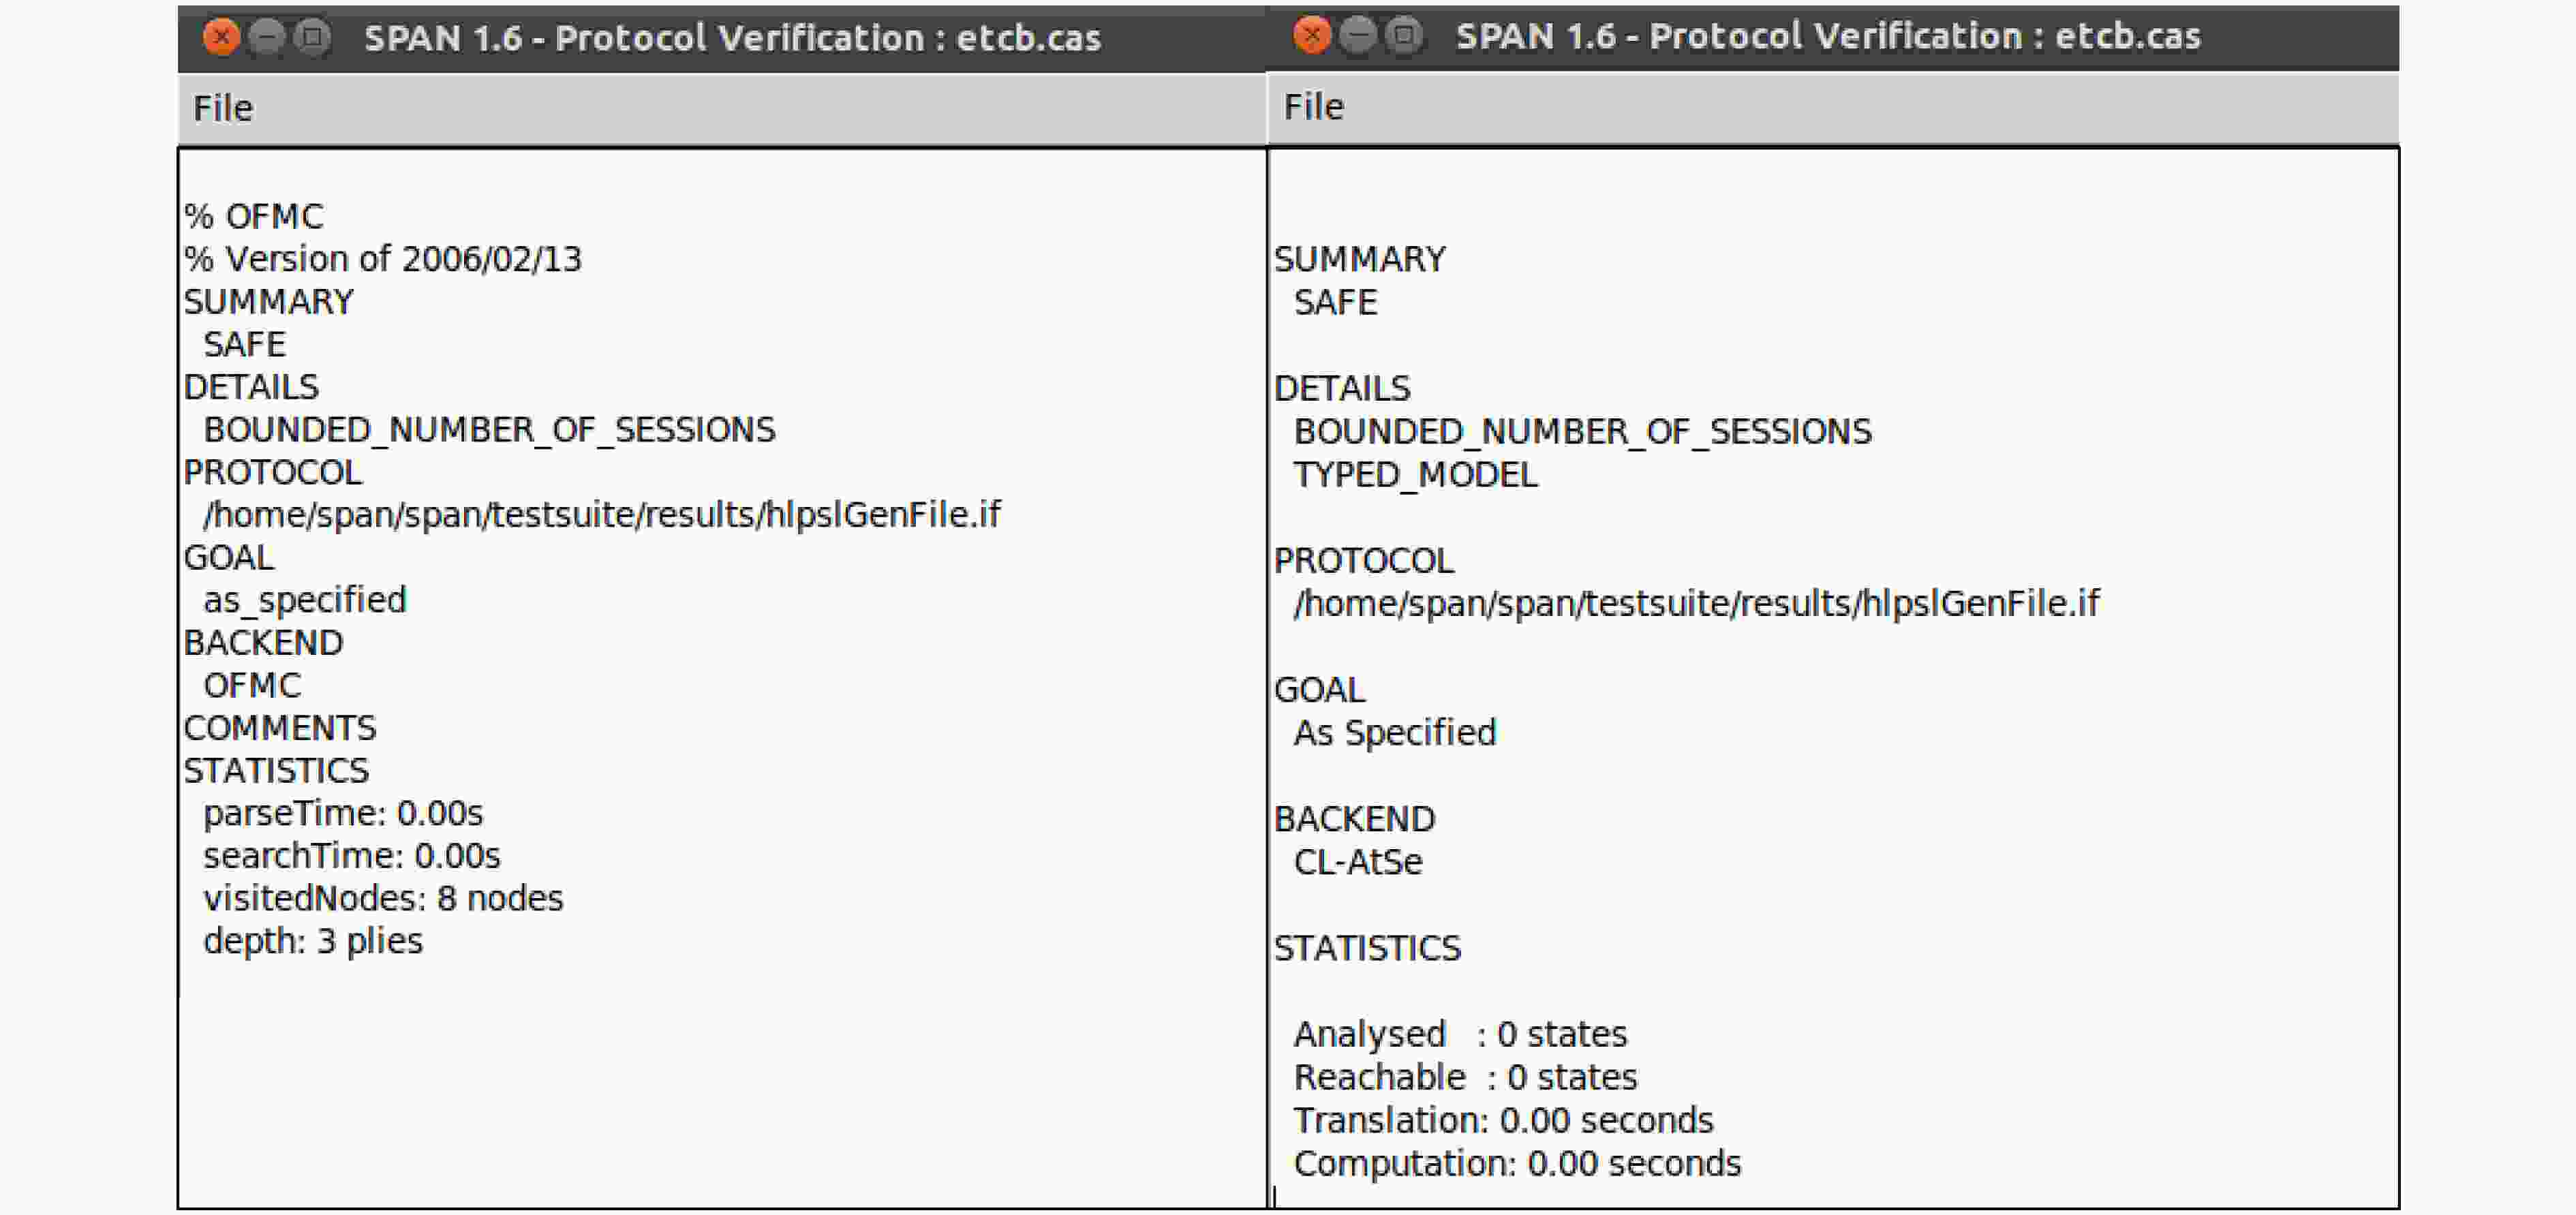
Task: Click the CL-AtSe protocol file path line
Action: click(x=1696, y=604)
